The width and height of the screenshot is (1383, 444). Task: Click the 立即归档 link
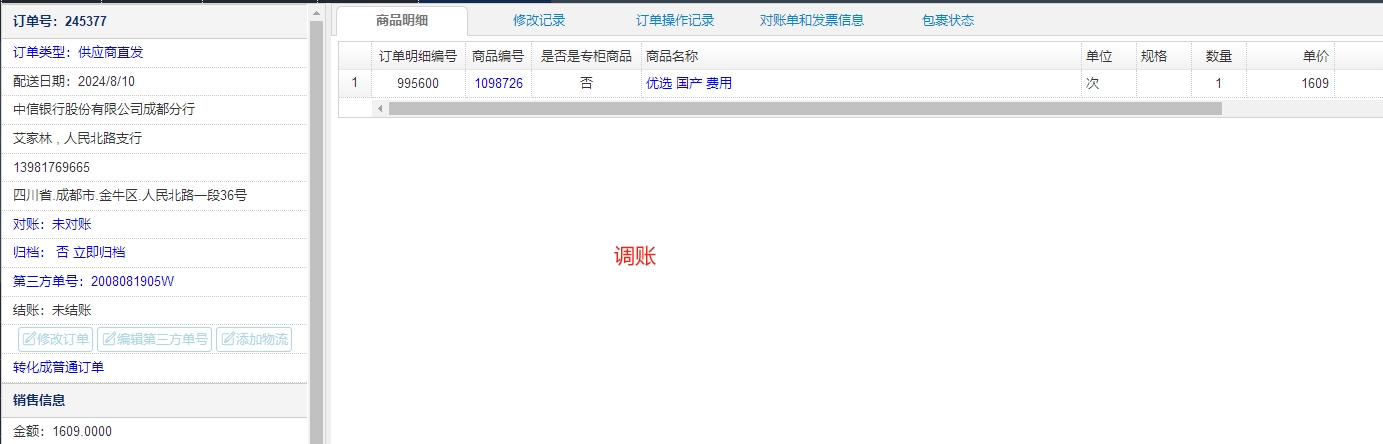[99, 253]
